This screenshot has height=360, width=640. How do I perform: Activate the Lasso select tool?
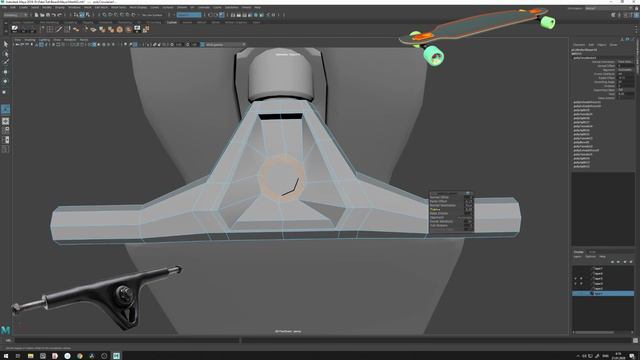click(x=5, y=53)
